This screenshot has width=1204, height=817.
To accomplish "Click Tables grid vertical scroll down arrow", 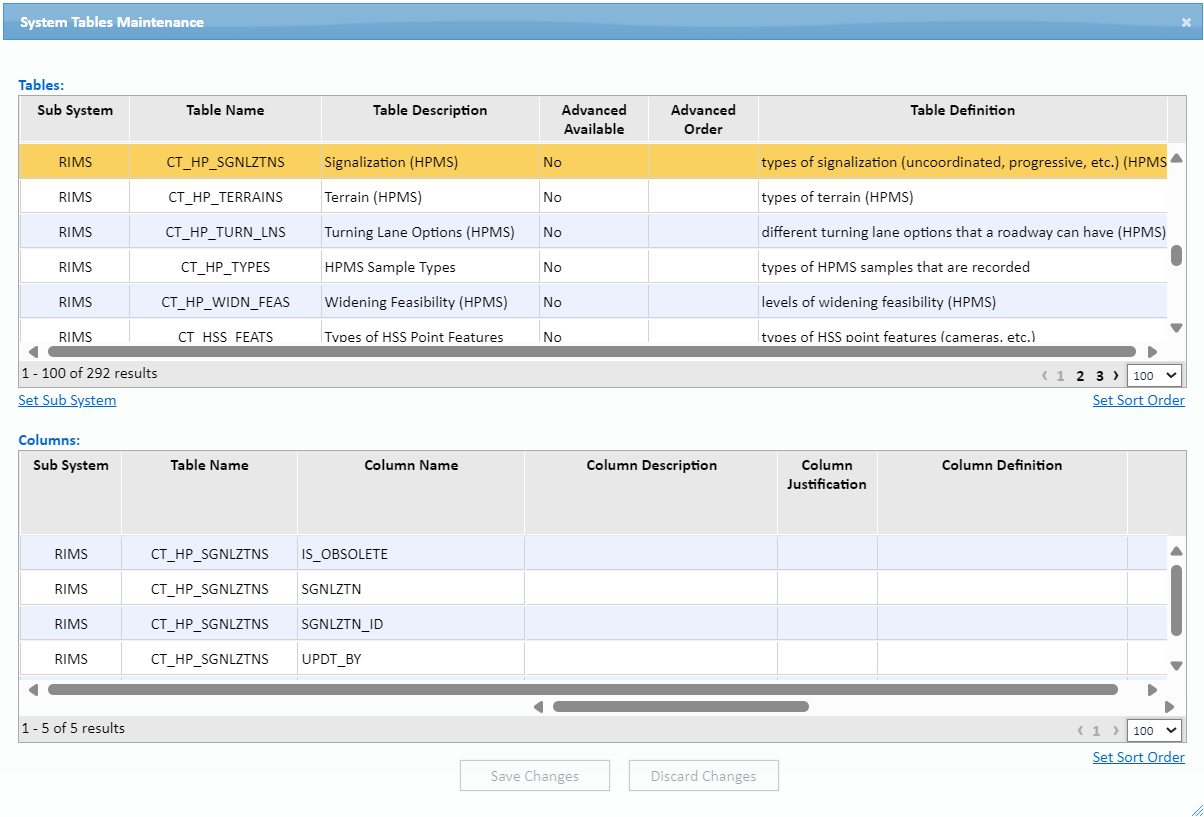I will click(x=1177, y=328).
